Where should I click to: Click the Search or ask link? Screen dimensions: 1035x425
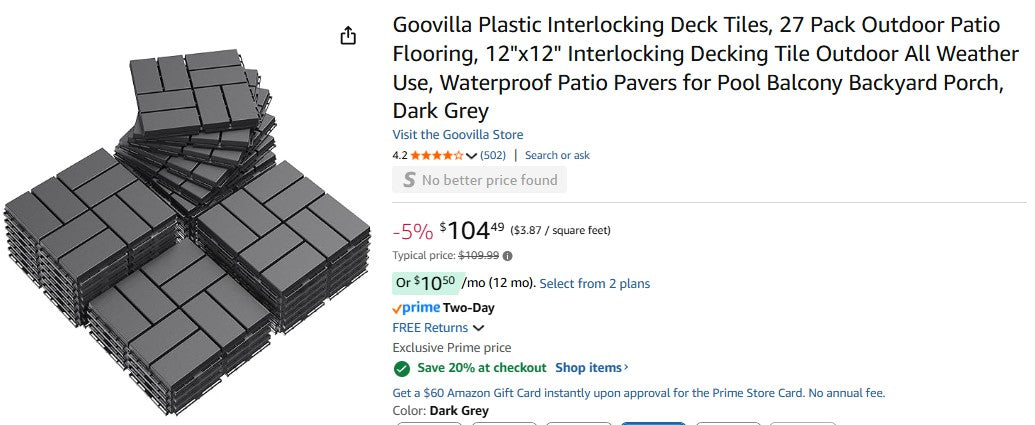coord(557,156)
